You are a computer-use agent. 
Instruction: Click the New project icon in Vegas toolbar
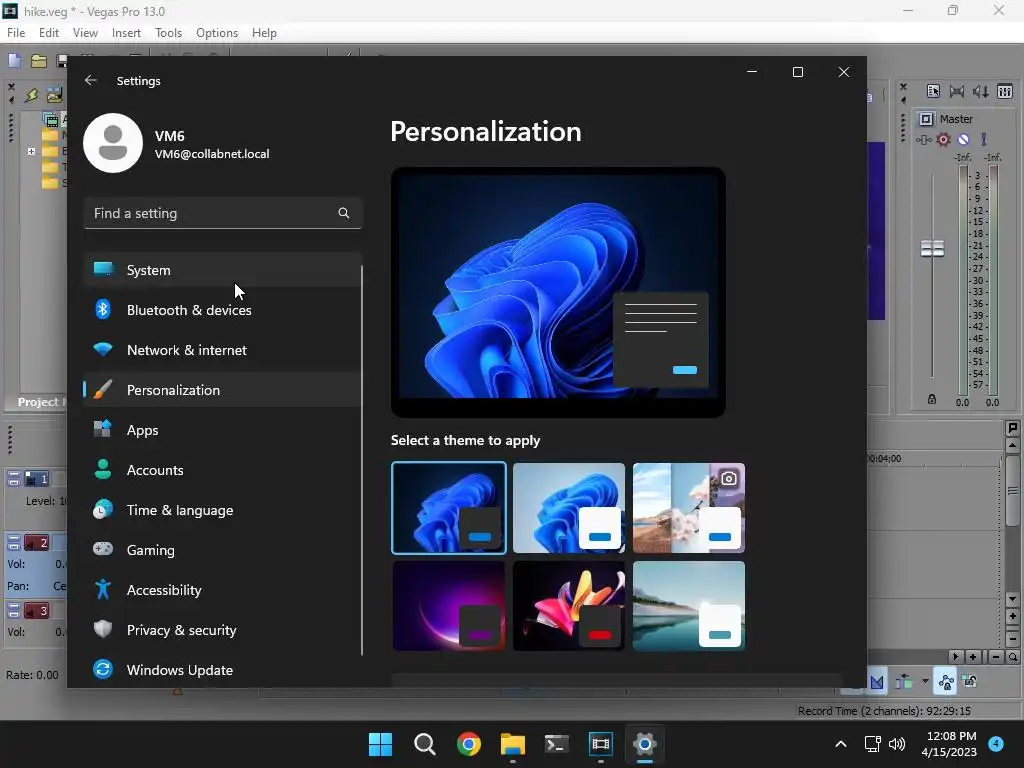14,61
